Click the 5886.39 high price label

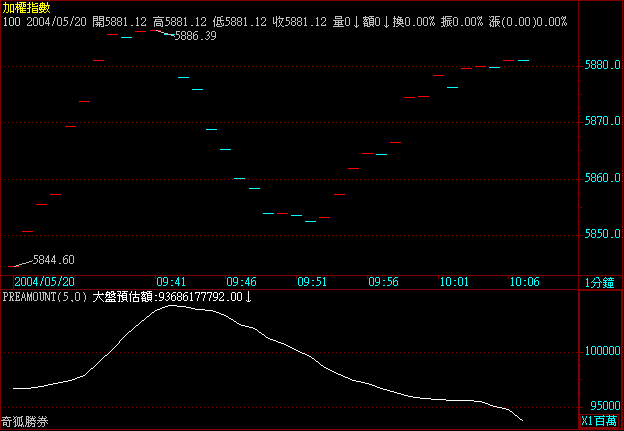pos(196,36)
